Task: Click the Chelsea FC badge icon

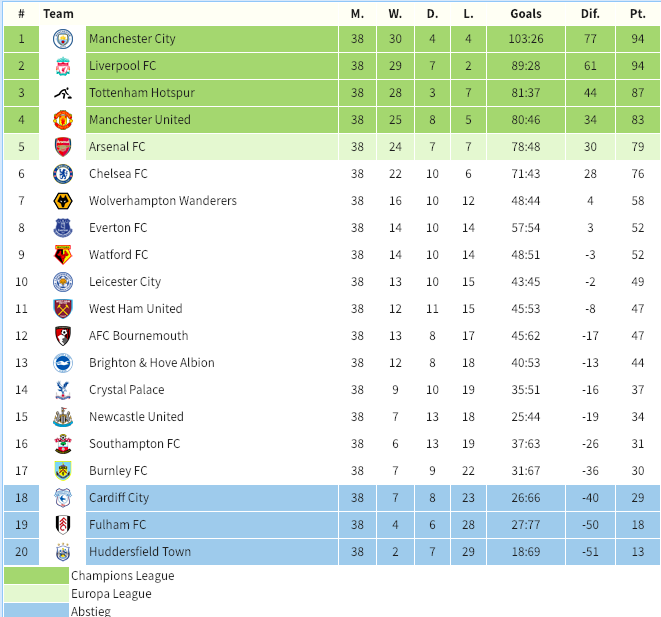Action: (63, 174)
